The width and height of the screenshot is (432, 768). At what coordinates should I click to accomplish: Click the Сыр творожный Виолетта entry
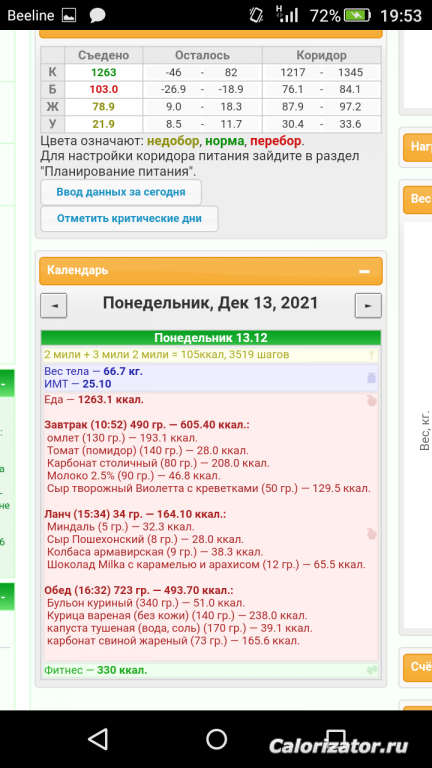tap(209, 488)
